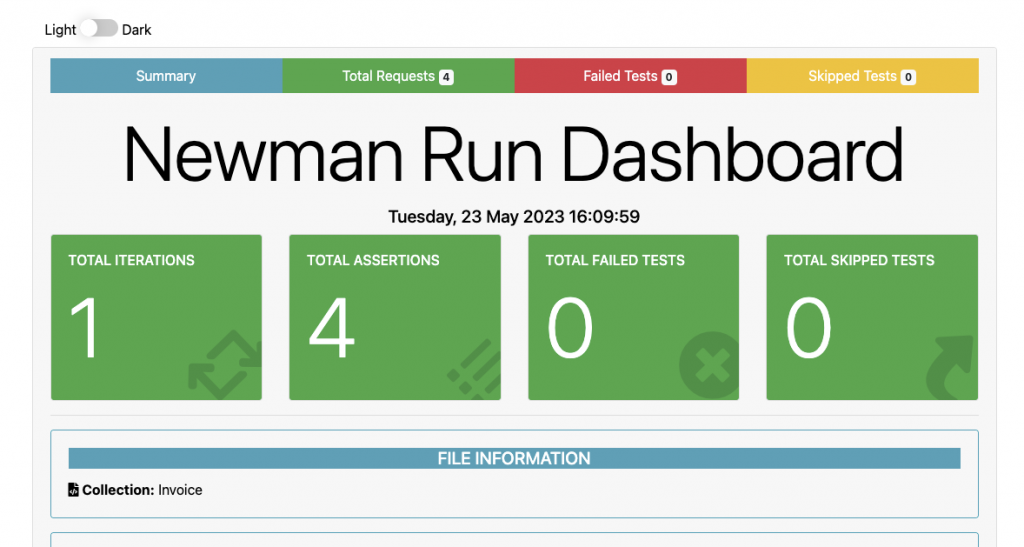The height and width of the screenshot is (547, 1024).
Task: Click the Light theme label
Action: click(x=60, y=30)
